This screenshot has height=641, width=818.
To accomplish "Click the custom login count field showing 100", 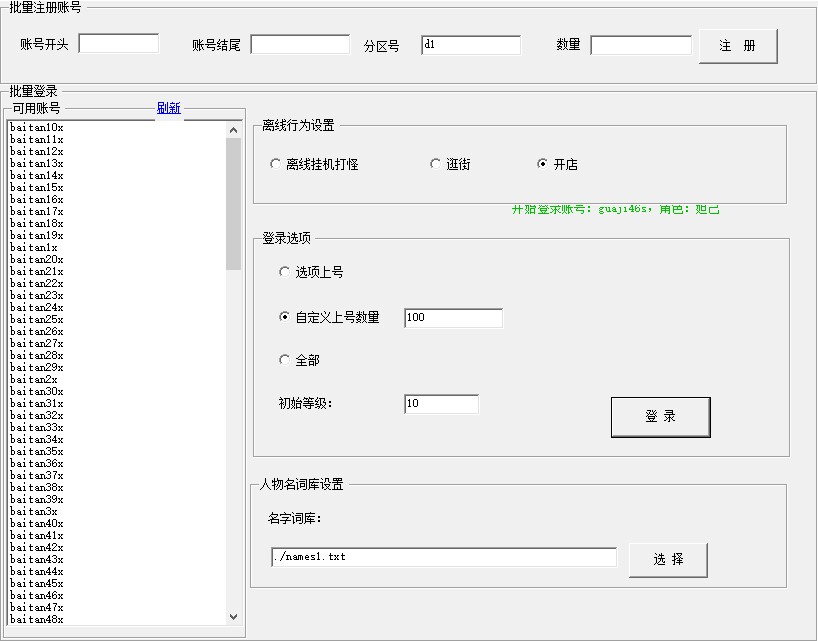I will [453, 318].
